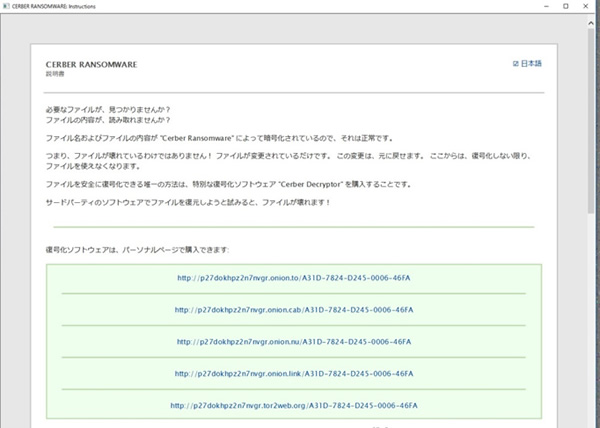Click the window title 'CERBER RANSOMWARE: Instructions'
The image size is (600, 428).
pos(54,7)
